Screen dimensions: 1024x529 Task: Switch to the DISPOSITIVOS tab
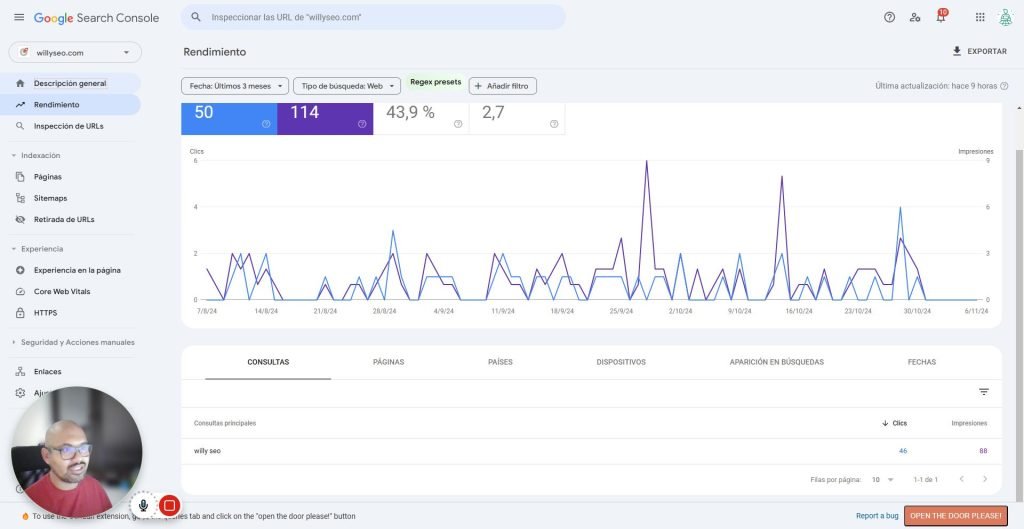click(x=621, y=362)
